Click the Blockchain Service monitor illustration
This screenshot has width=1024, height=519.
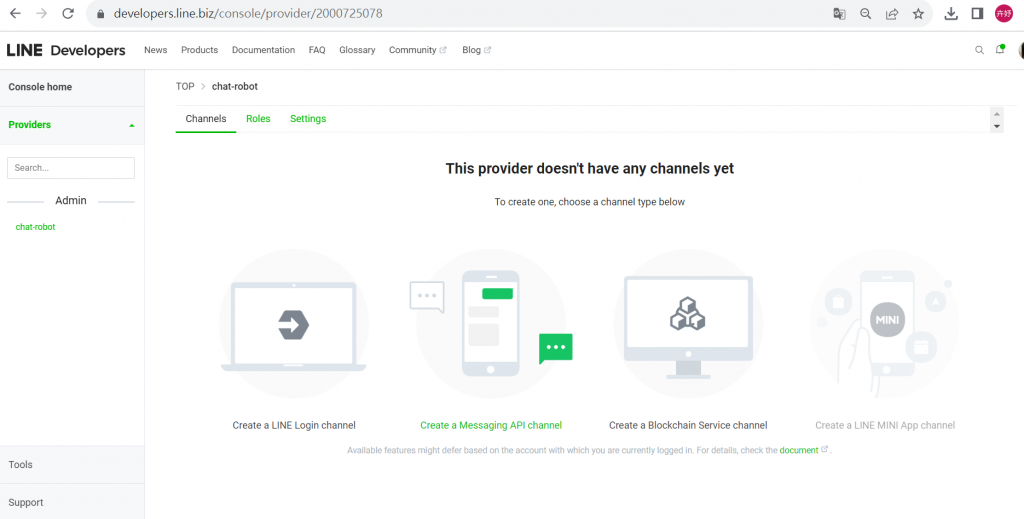(x=688, y=324)
